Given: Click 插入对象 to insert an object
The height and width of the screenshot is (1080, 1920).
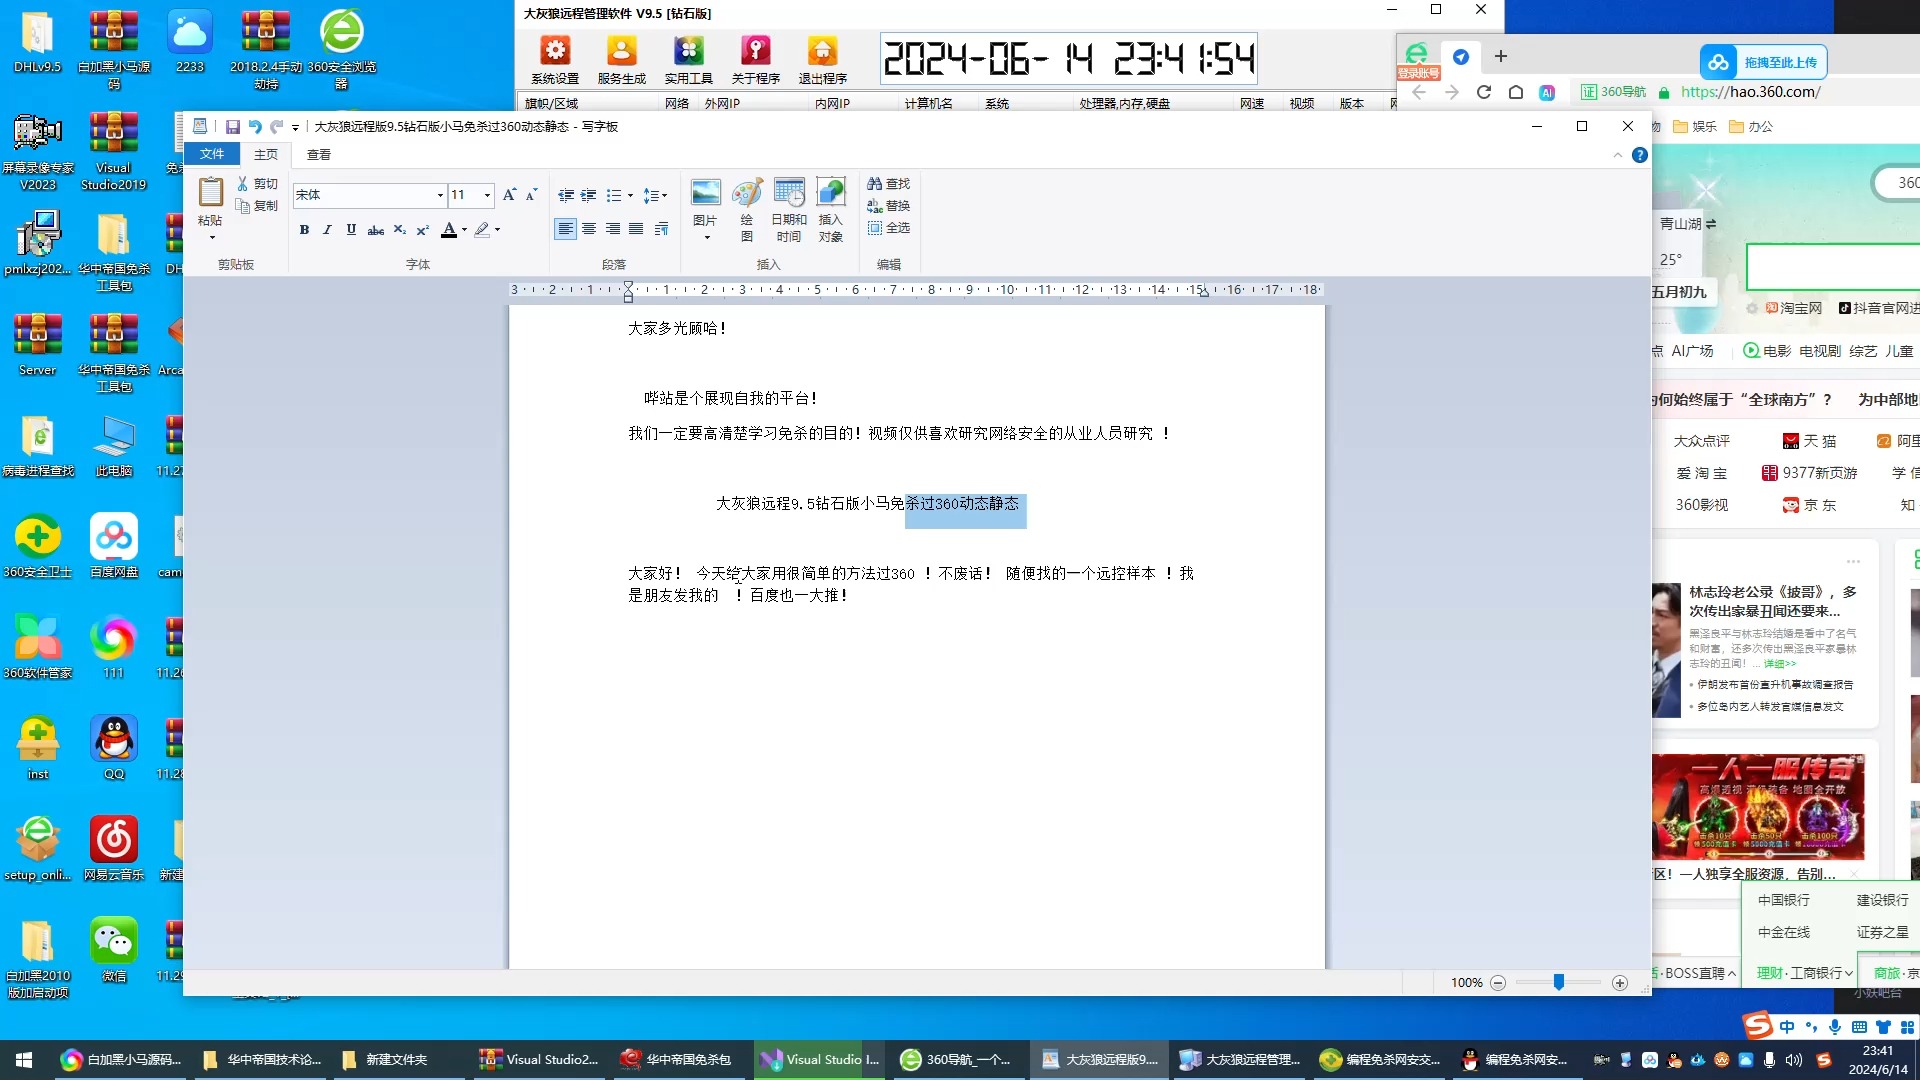Looking at the screenshot, I should (830, 209).
